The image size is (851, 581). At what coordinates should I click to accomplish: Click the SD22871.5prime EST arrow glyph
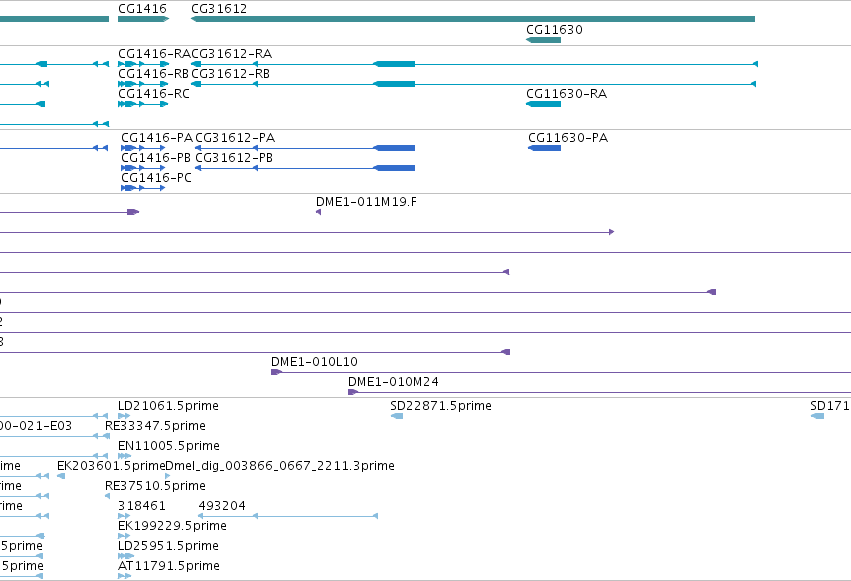tap(397, 416)
